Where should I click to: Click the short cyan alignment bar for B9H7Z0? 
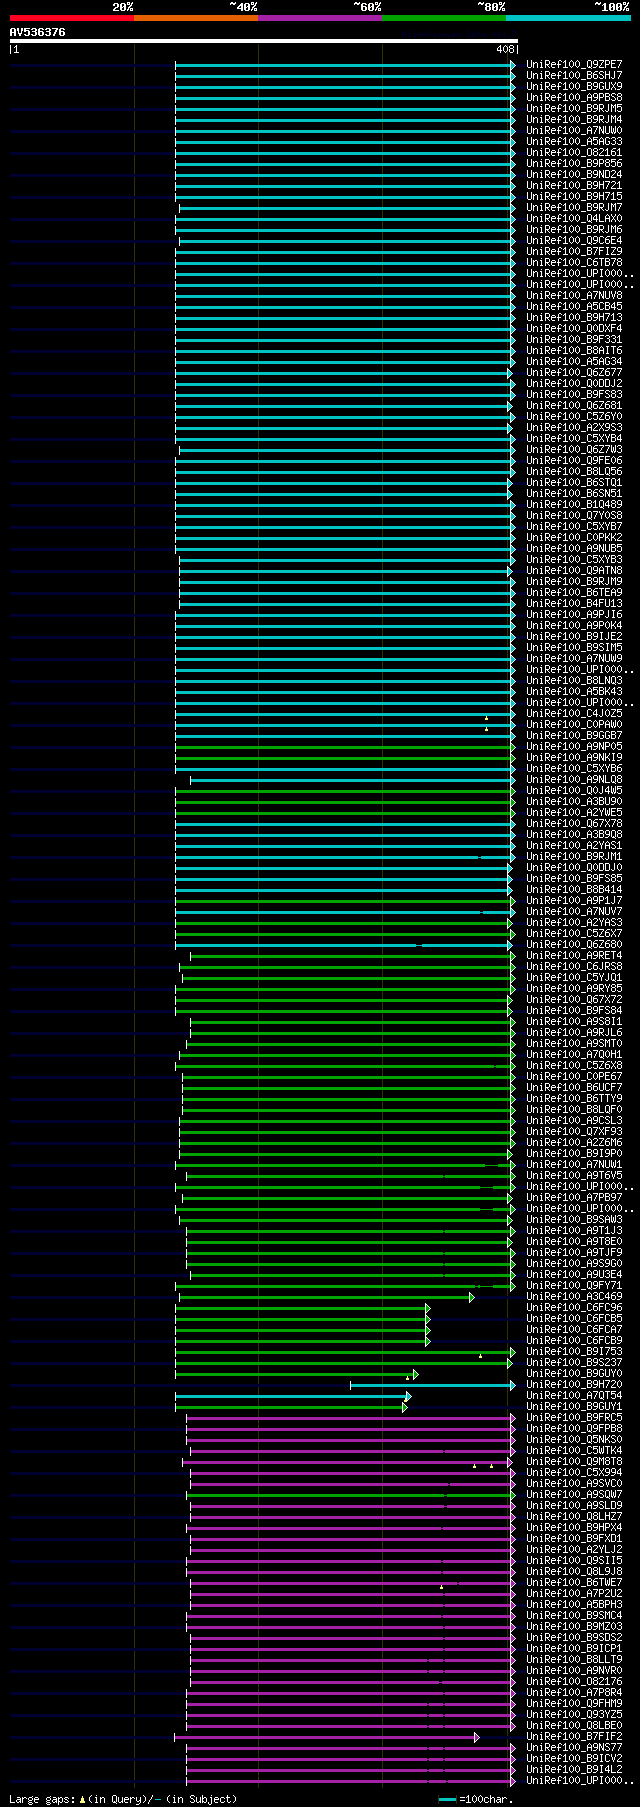[431, 1385]
